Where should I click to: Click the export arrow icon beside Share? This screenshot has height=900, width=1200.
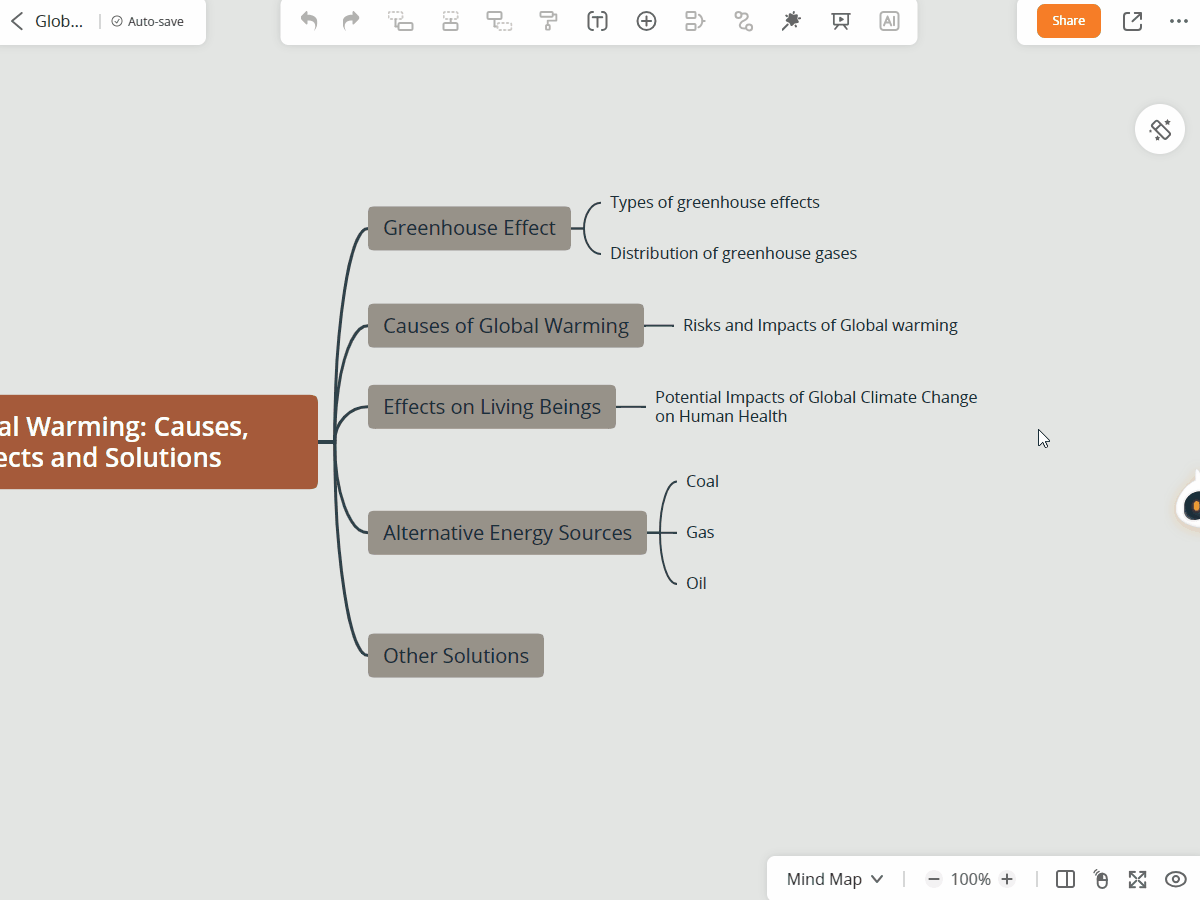[1132, 21]
